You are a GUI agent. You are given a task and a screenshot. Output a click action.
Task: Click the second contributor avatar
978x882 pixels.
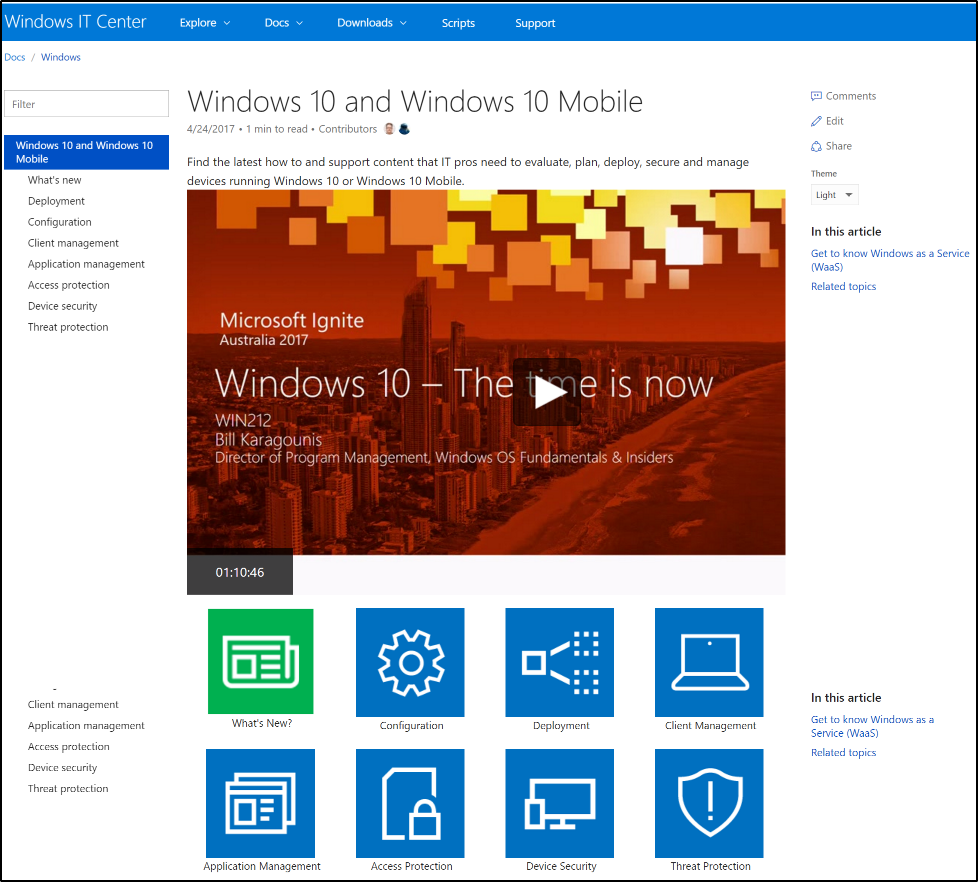coord(404,129)
